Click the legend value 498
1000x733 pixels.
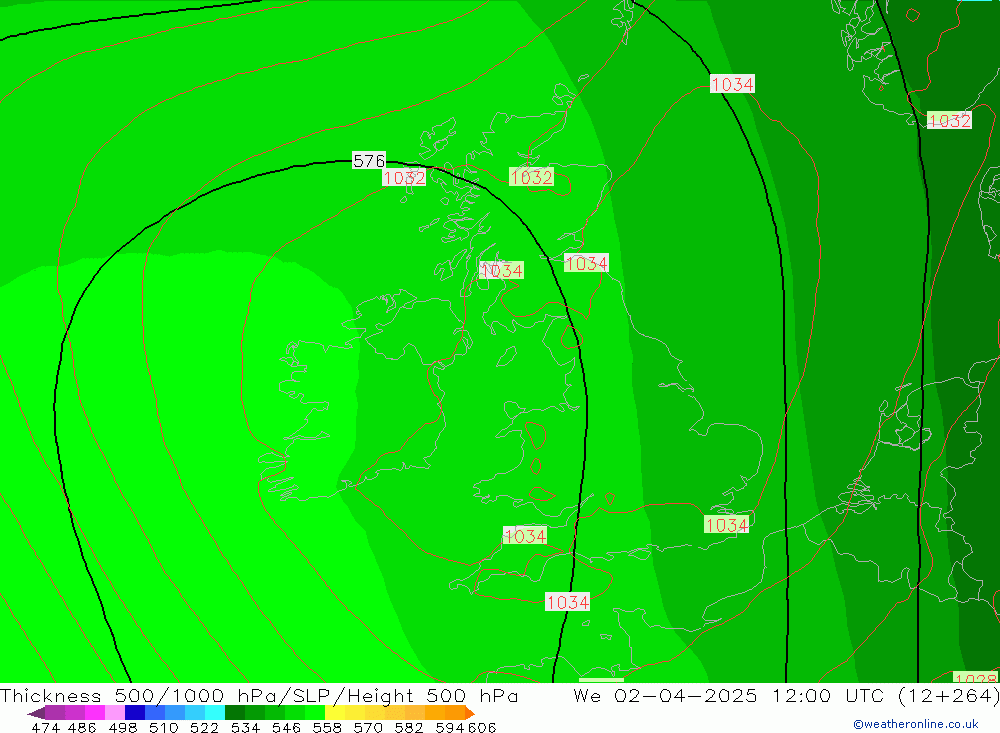122,727
